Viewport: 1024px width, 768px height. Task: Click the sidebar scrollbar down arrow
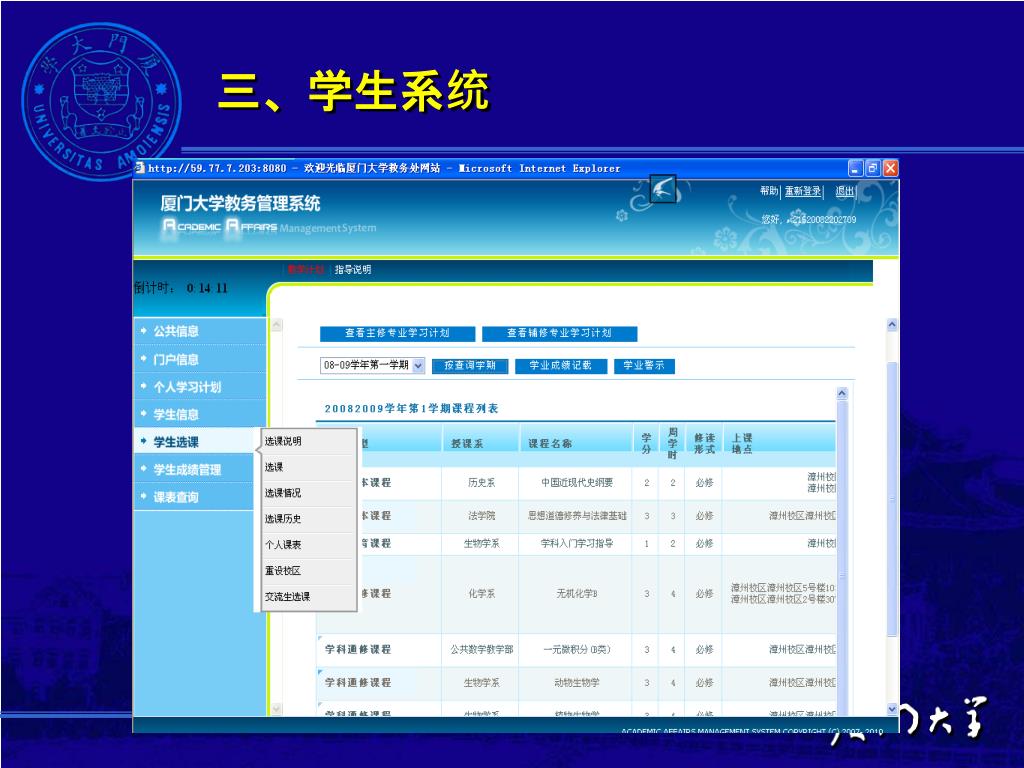tap(276, 709)
